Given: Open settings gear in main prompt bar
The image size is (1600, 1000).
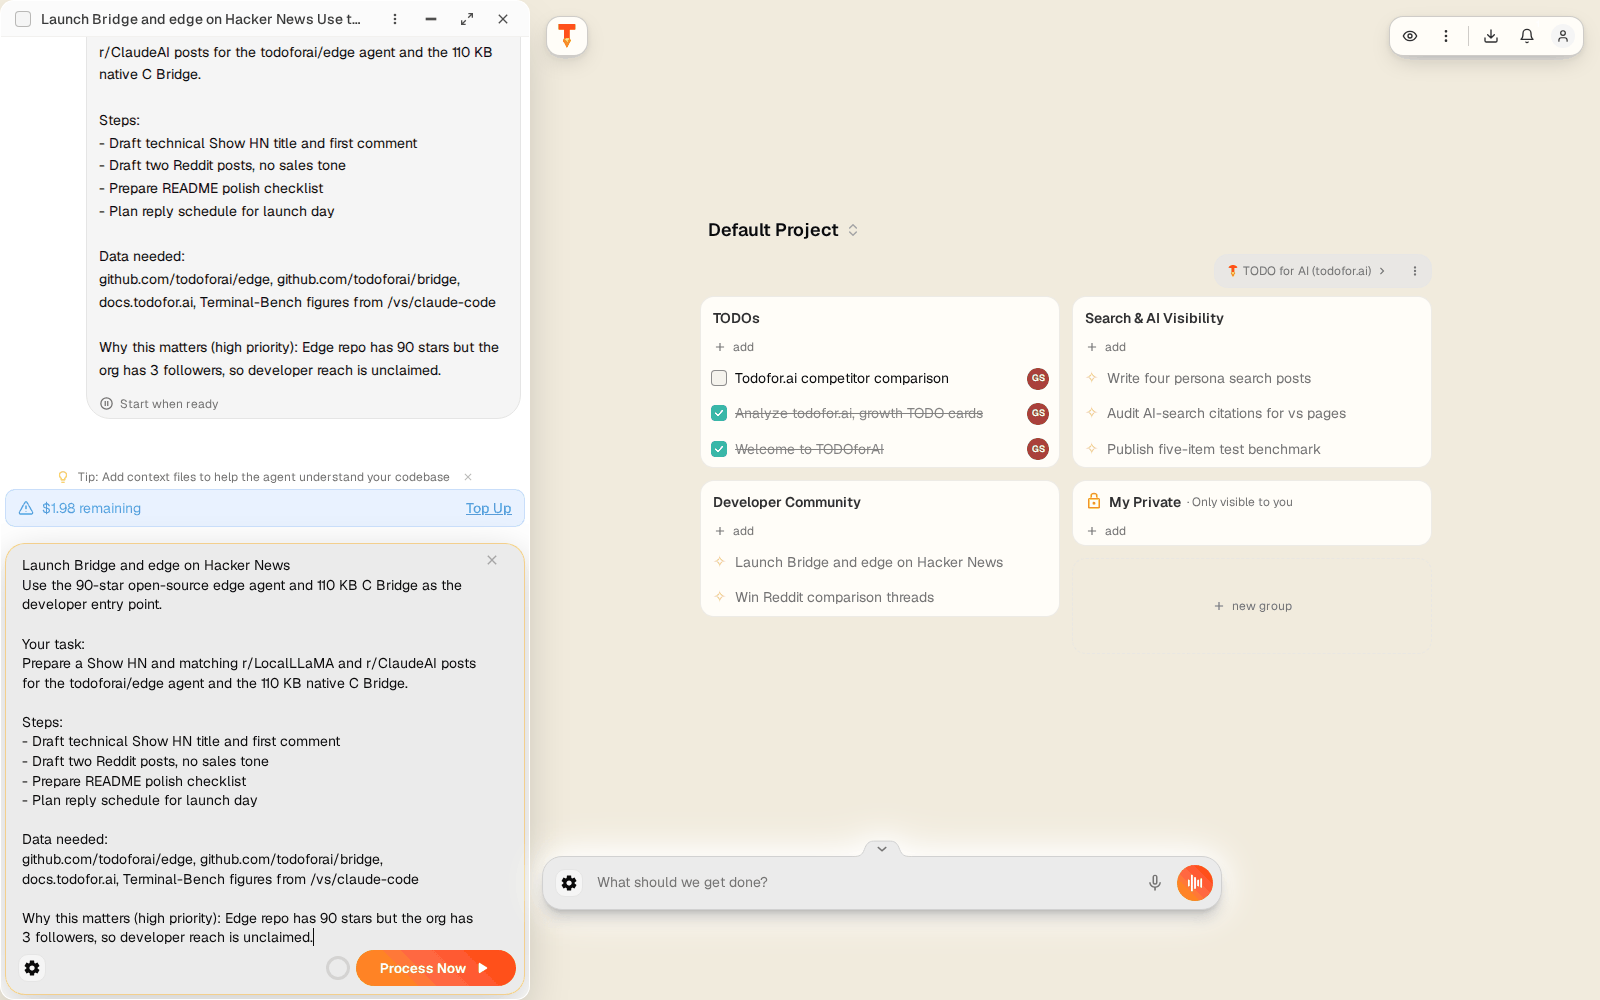Looking at the screenshot, I should 569,882.
